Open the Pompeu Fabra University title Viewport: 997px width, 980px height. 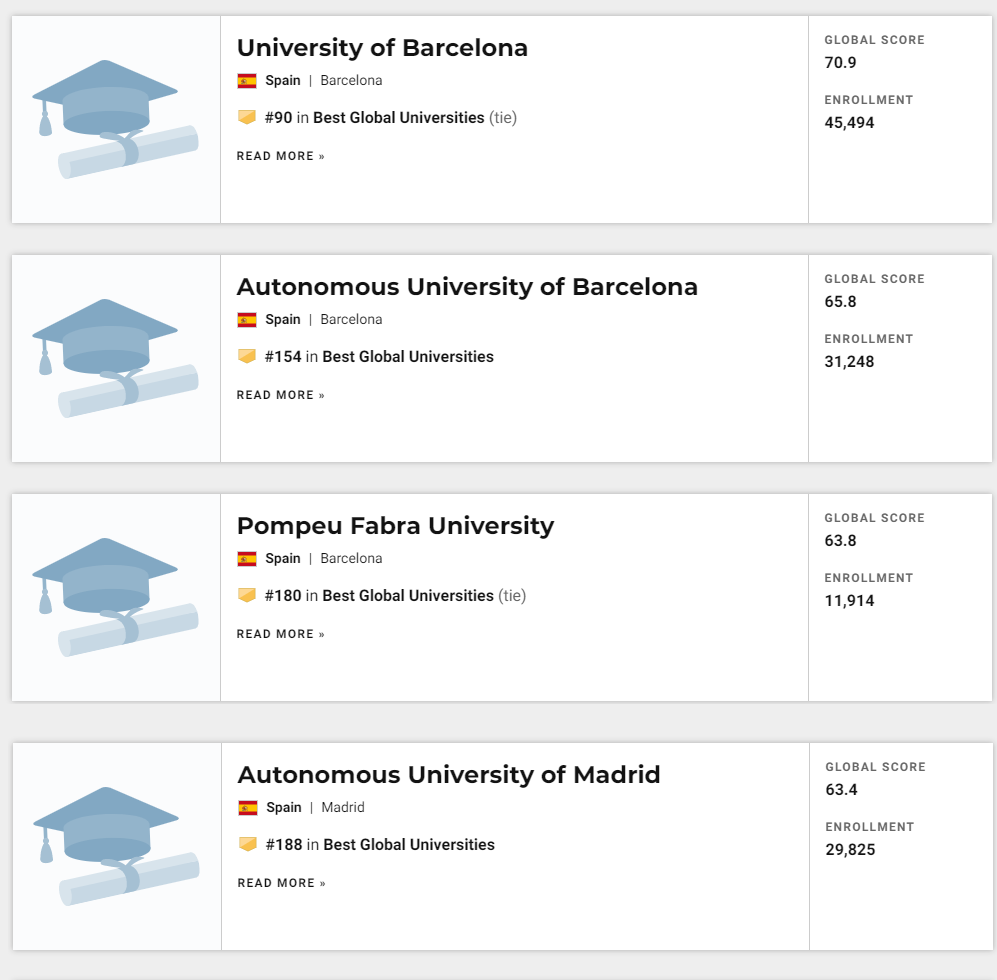tap(395, 526)
